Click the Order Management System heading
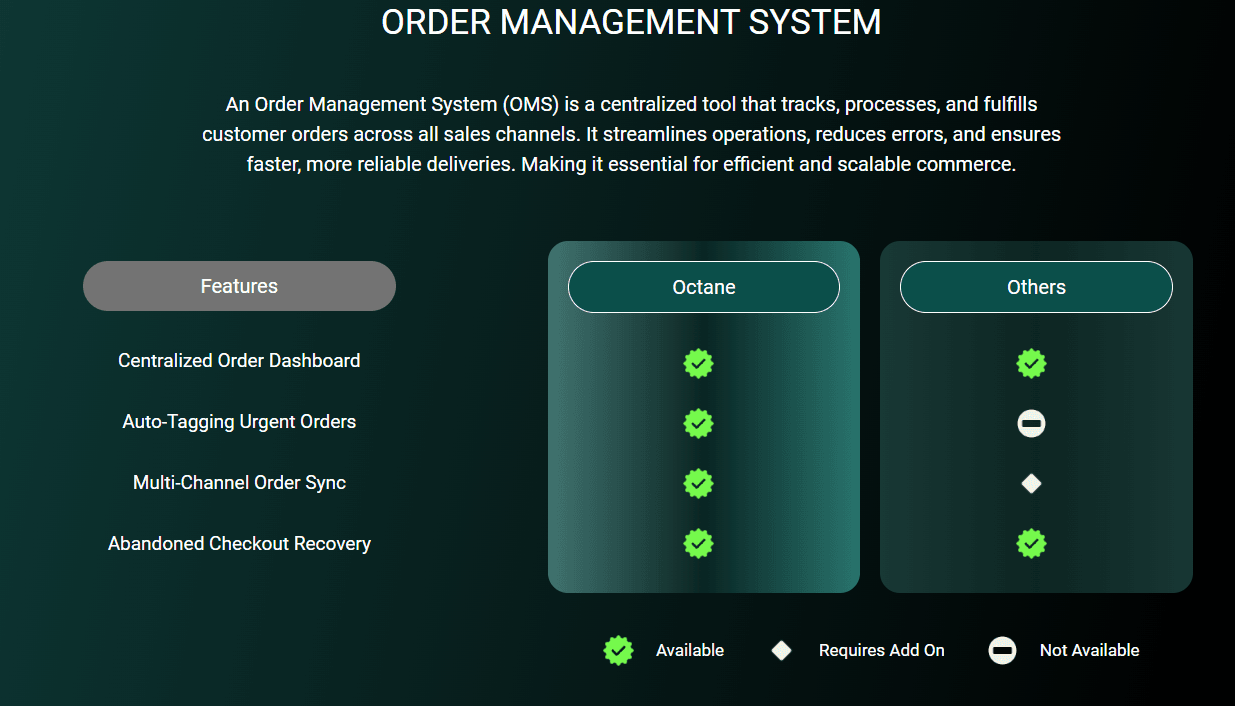Viewport: 1235px width, 706px height. [x=631, y=22]
